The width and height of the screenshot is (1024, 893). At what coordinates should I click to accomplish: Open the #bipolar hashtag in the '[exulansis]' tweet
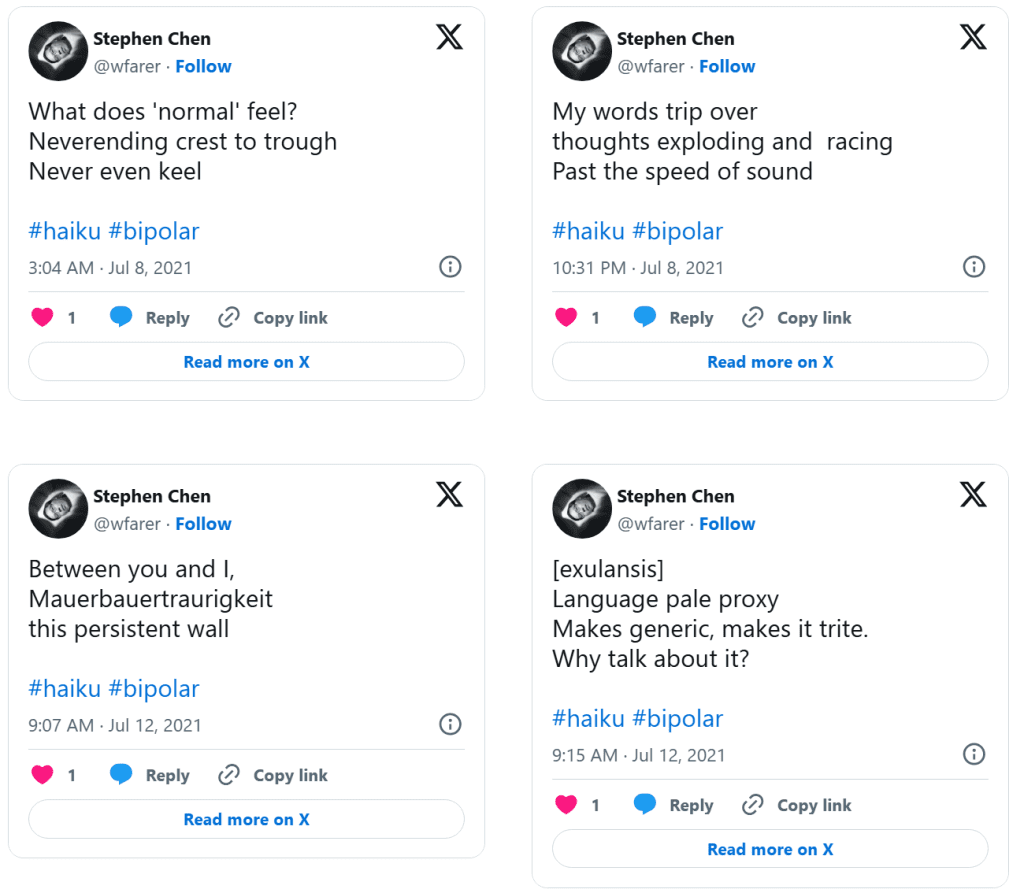[677, 718]
